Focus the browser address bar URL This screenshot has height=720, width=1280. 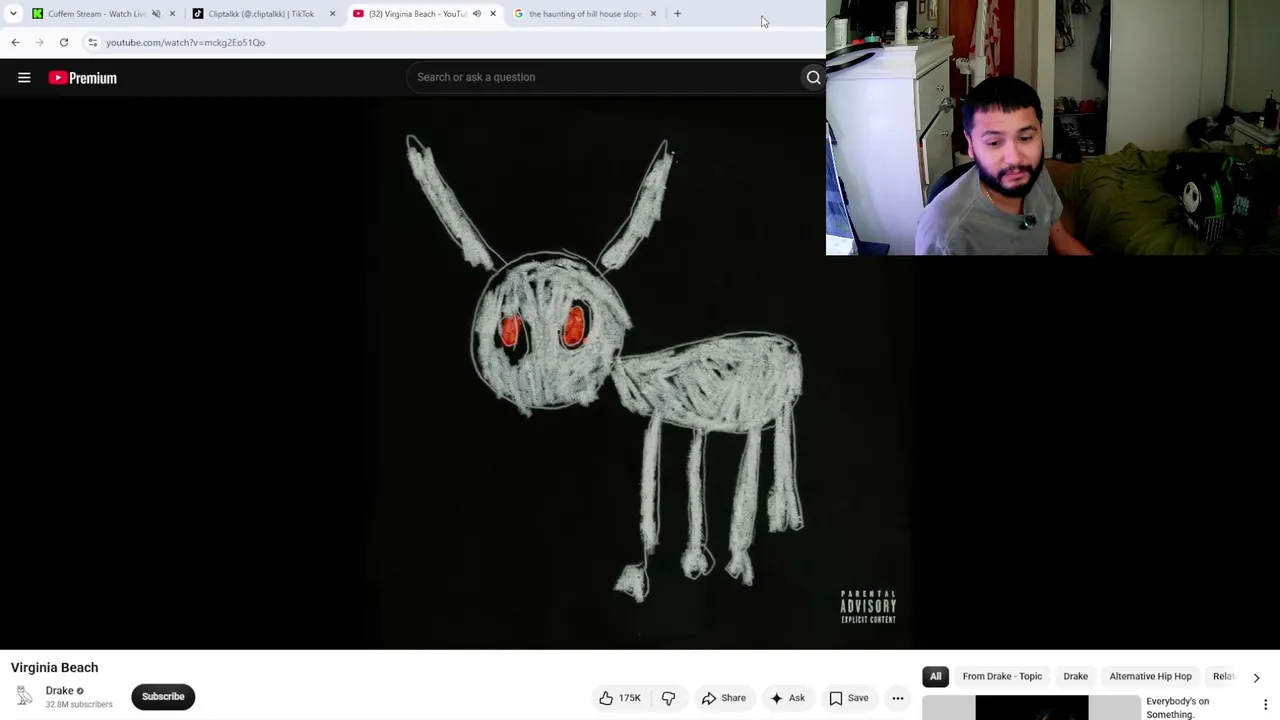185,42
